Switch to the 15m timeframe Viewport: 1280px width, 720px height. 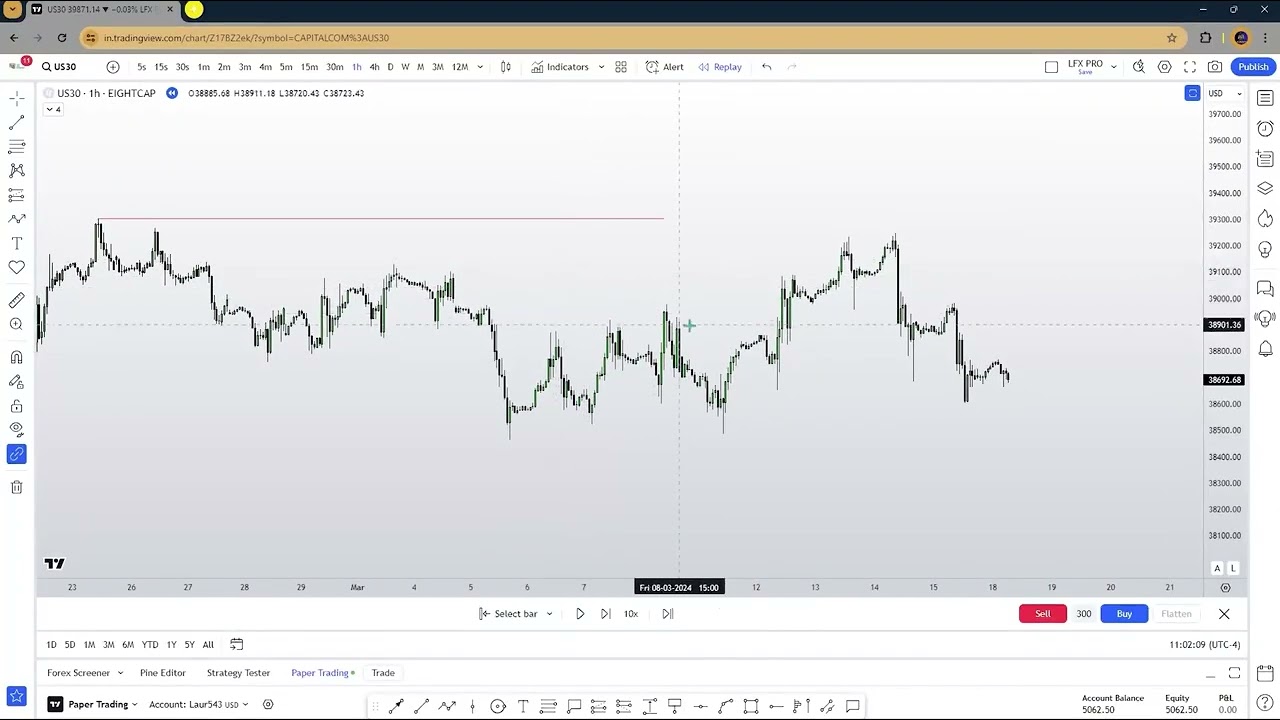tap(309, 67)
